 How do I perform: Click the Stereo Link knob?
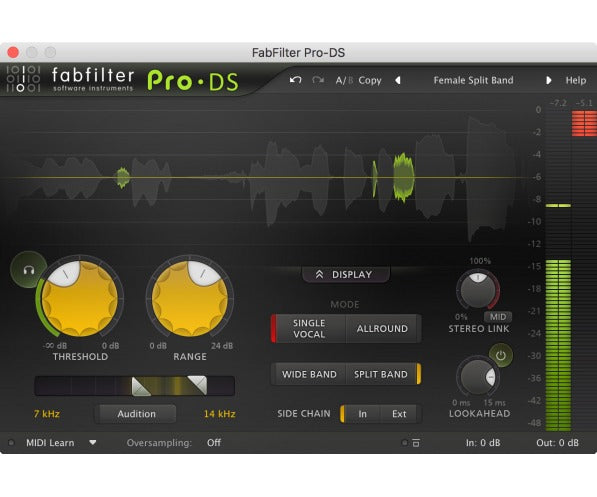click(x=478, y=290)
